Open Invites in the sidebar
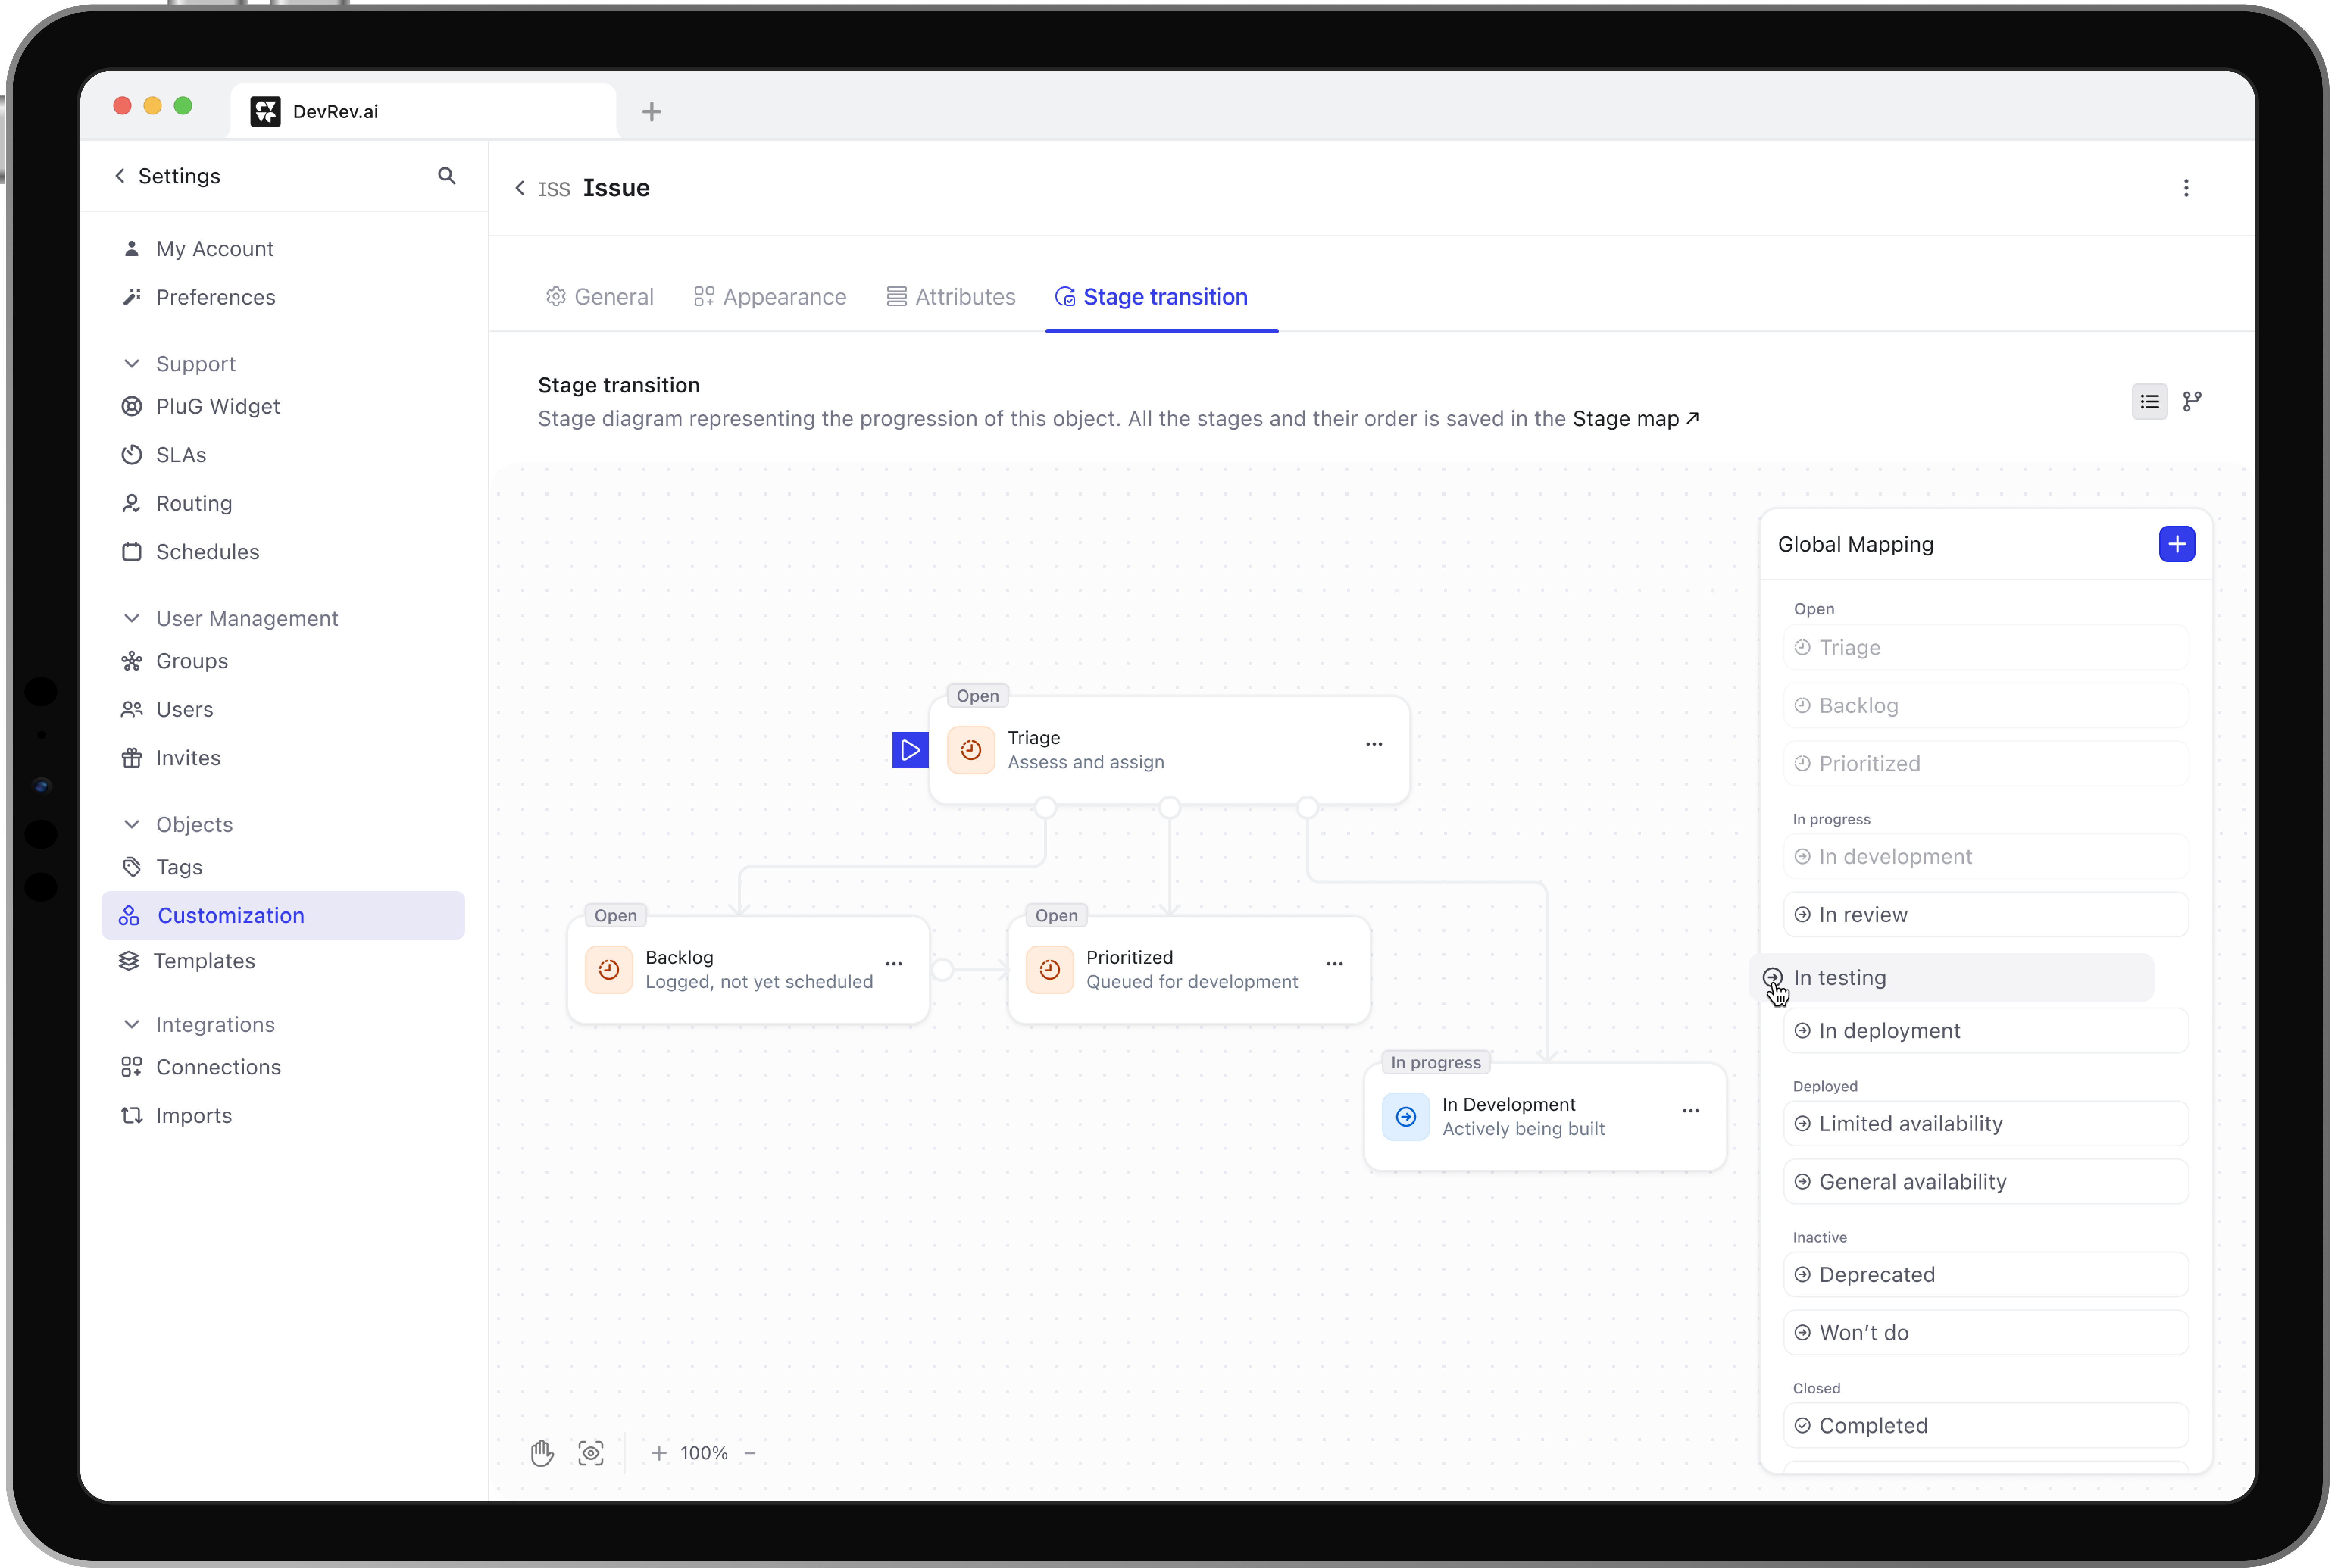Screen dimensions: 2330x1568 click(187, 758)
